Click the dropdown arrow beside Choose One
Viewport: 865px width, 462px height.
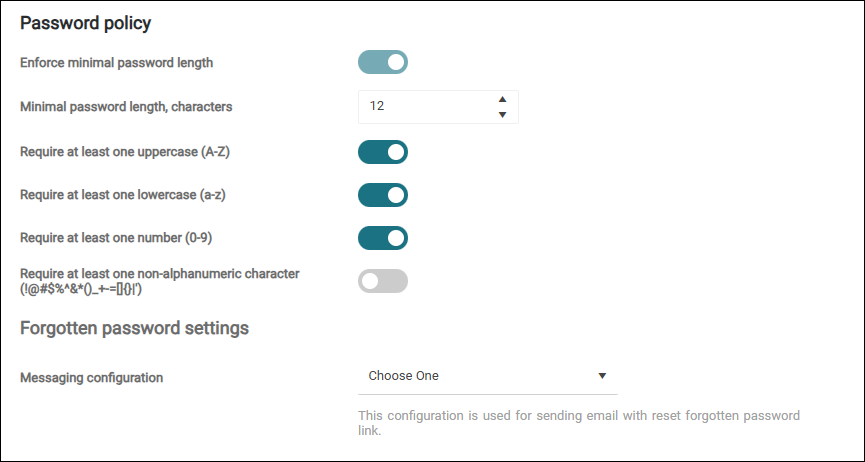[602, 376]
